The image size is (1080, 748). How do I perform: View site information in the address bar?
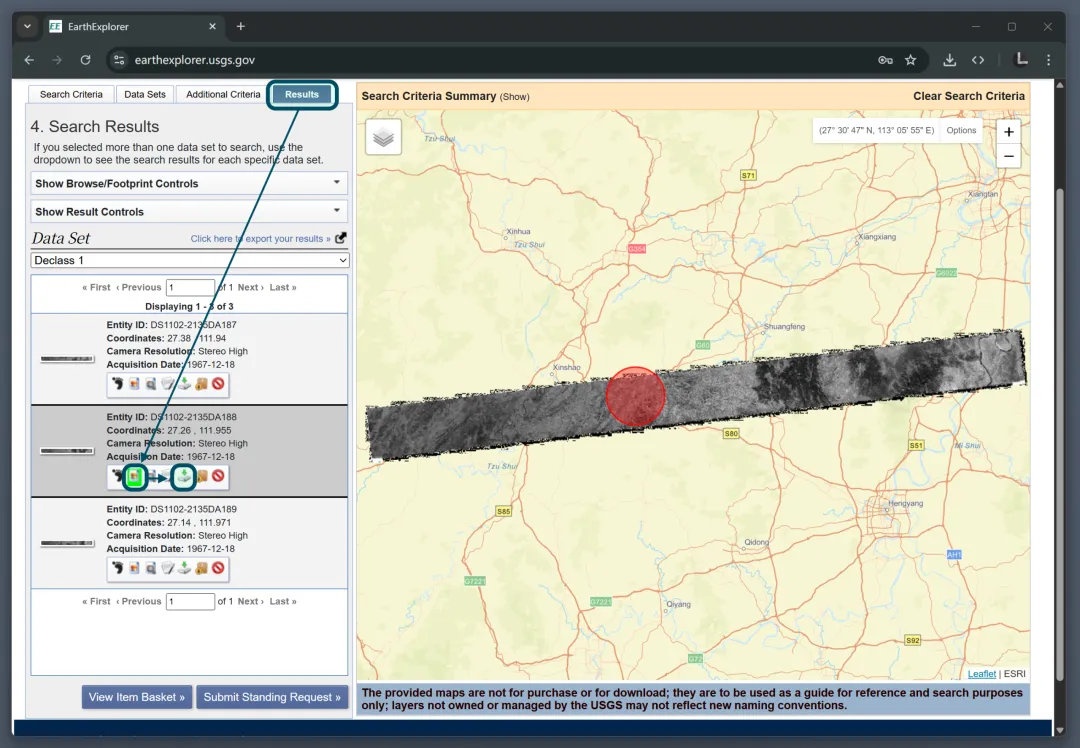(x=119, y=60)
